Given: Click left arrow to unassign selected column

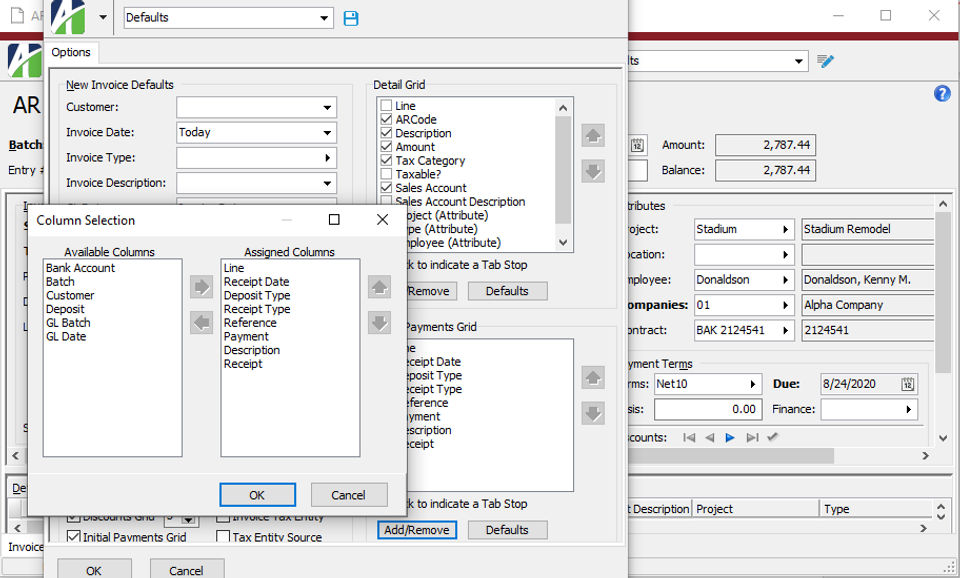Looking at the screenshot, I should click(x=201, y=322).
